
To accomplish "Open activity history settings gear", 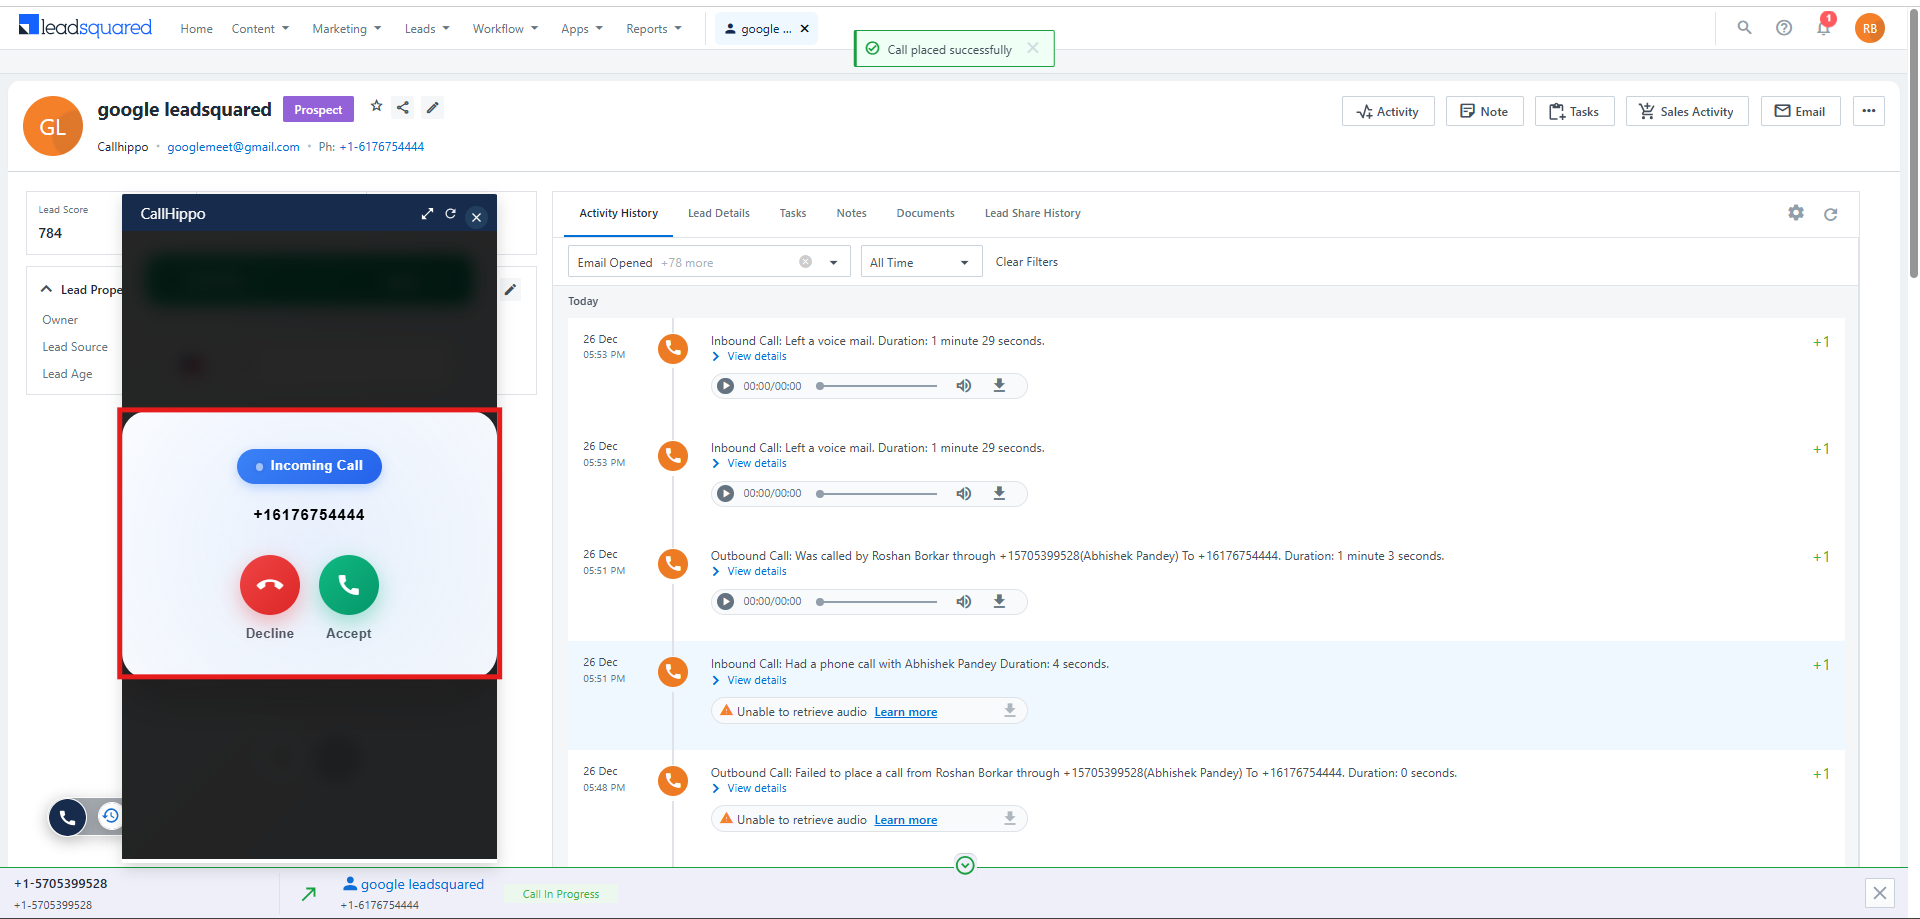I will tap(1796, 213).
